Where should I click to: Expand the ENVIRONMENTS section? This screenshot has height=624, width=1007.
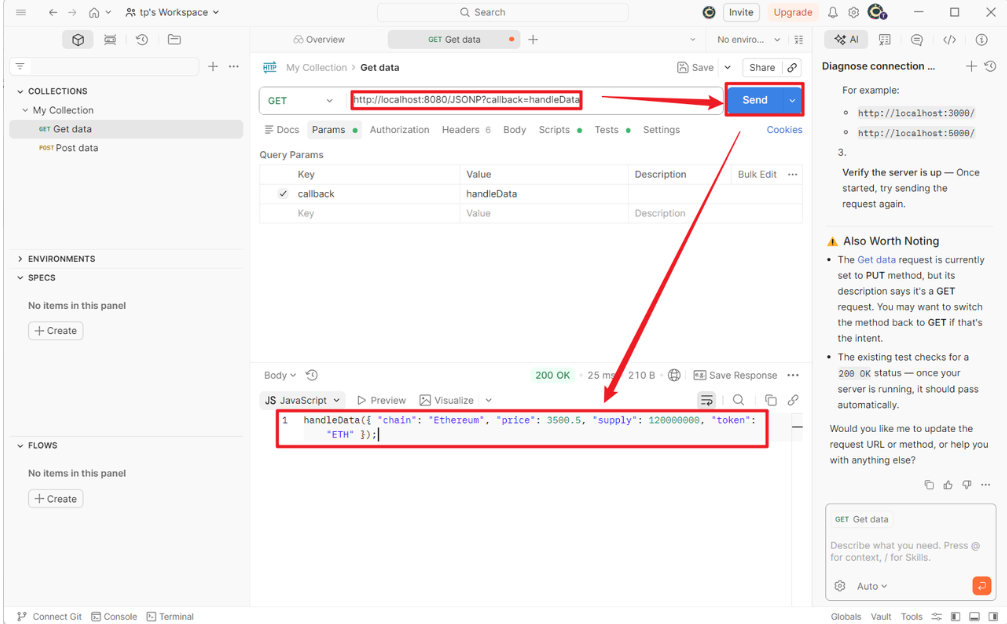pos(20,259)
